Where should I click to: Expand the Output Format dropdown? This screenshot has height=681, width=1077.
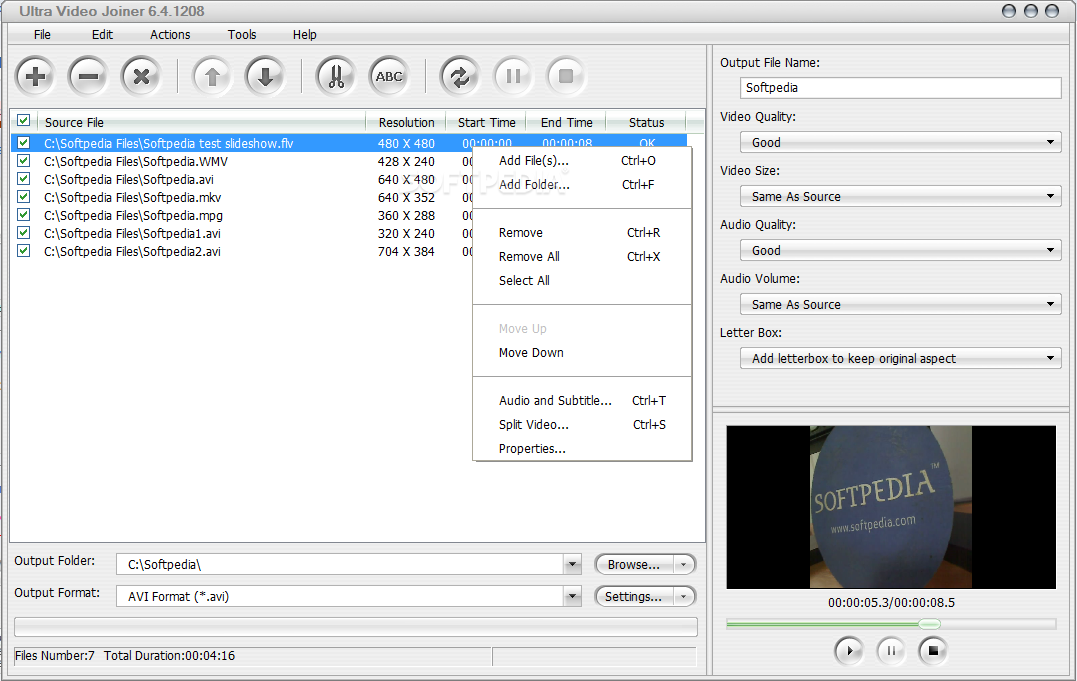573,596
